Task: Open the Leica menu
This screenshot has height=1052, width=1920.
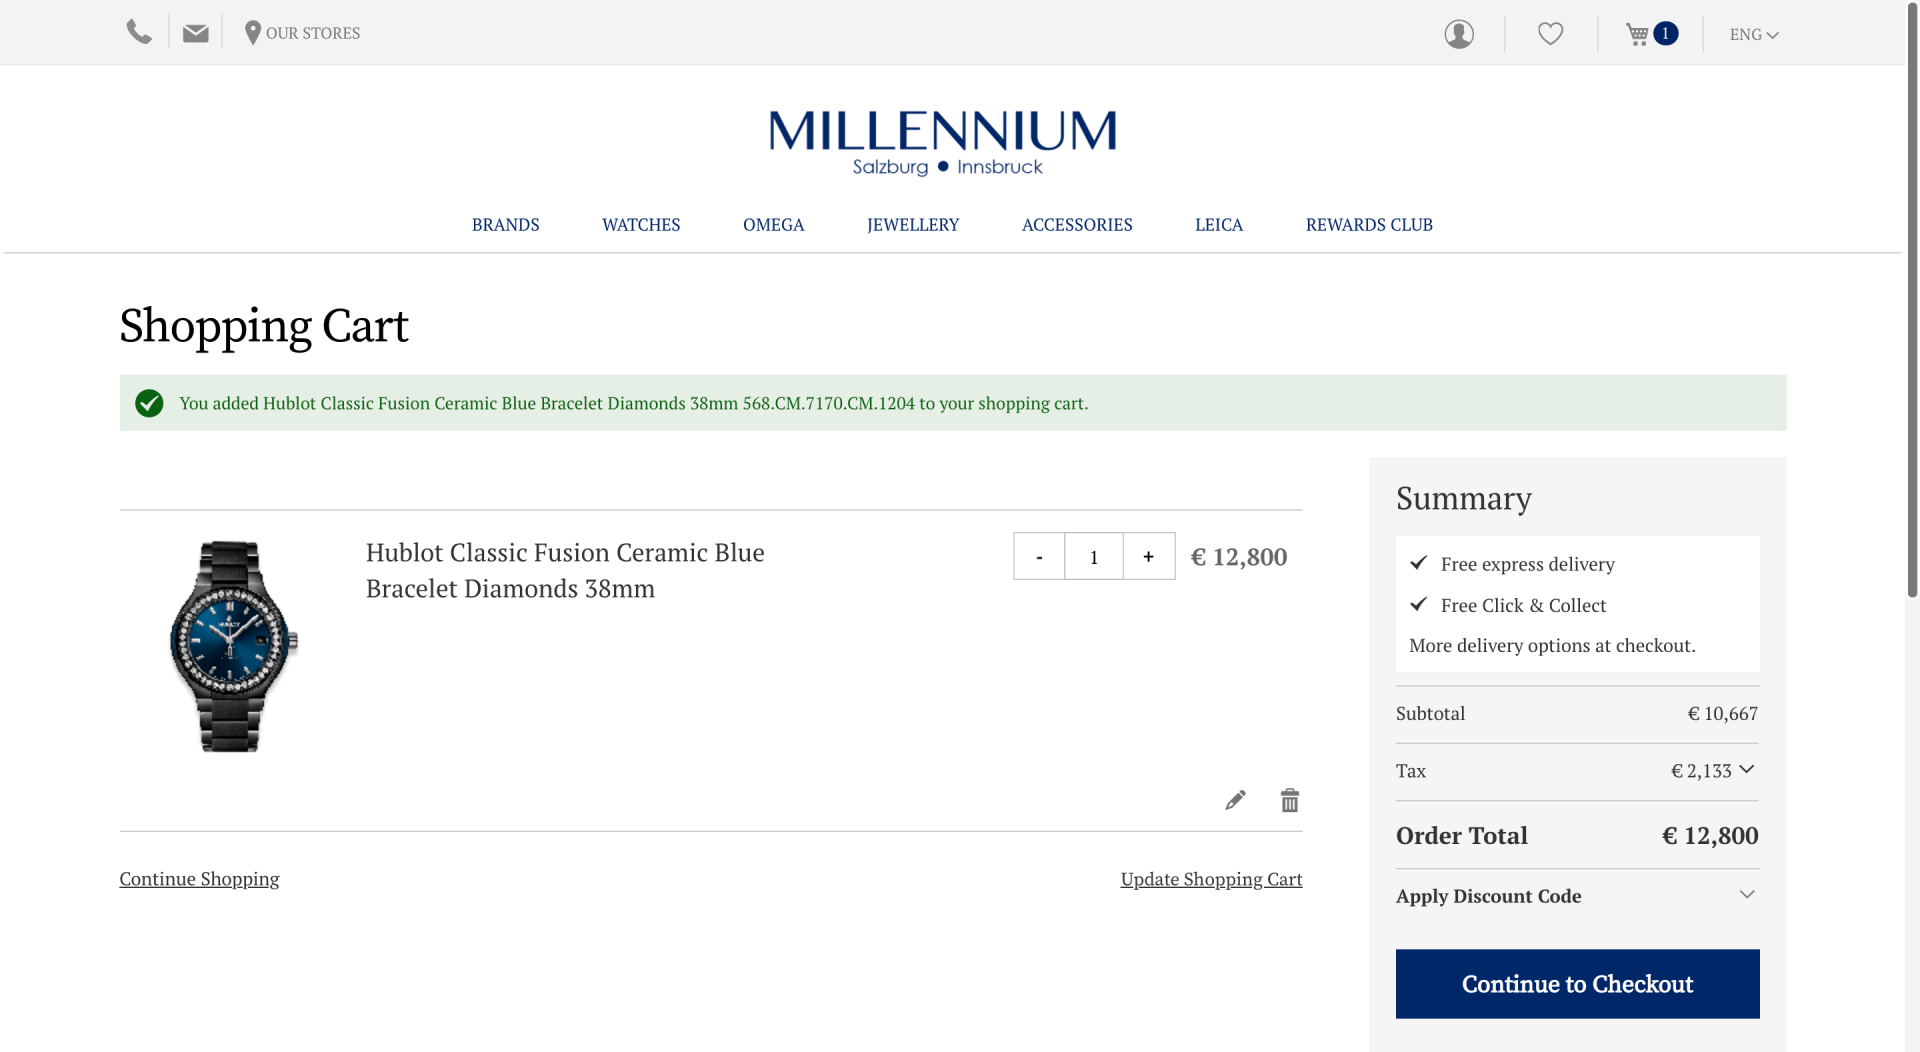Action: point(1218,225)
